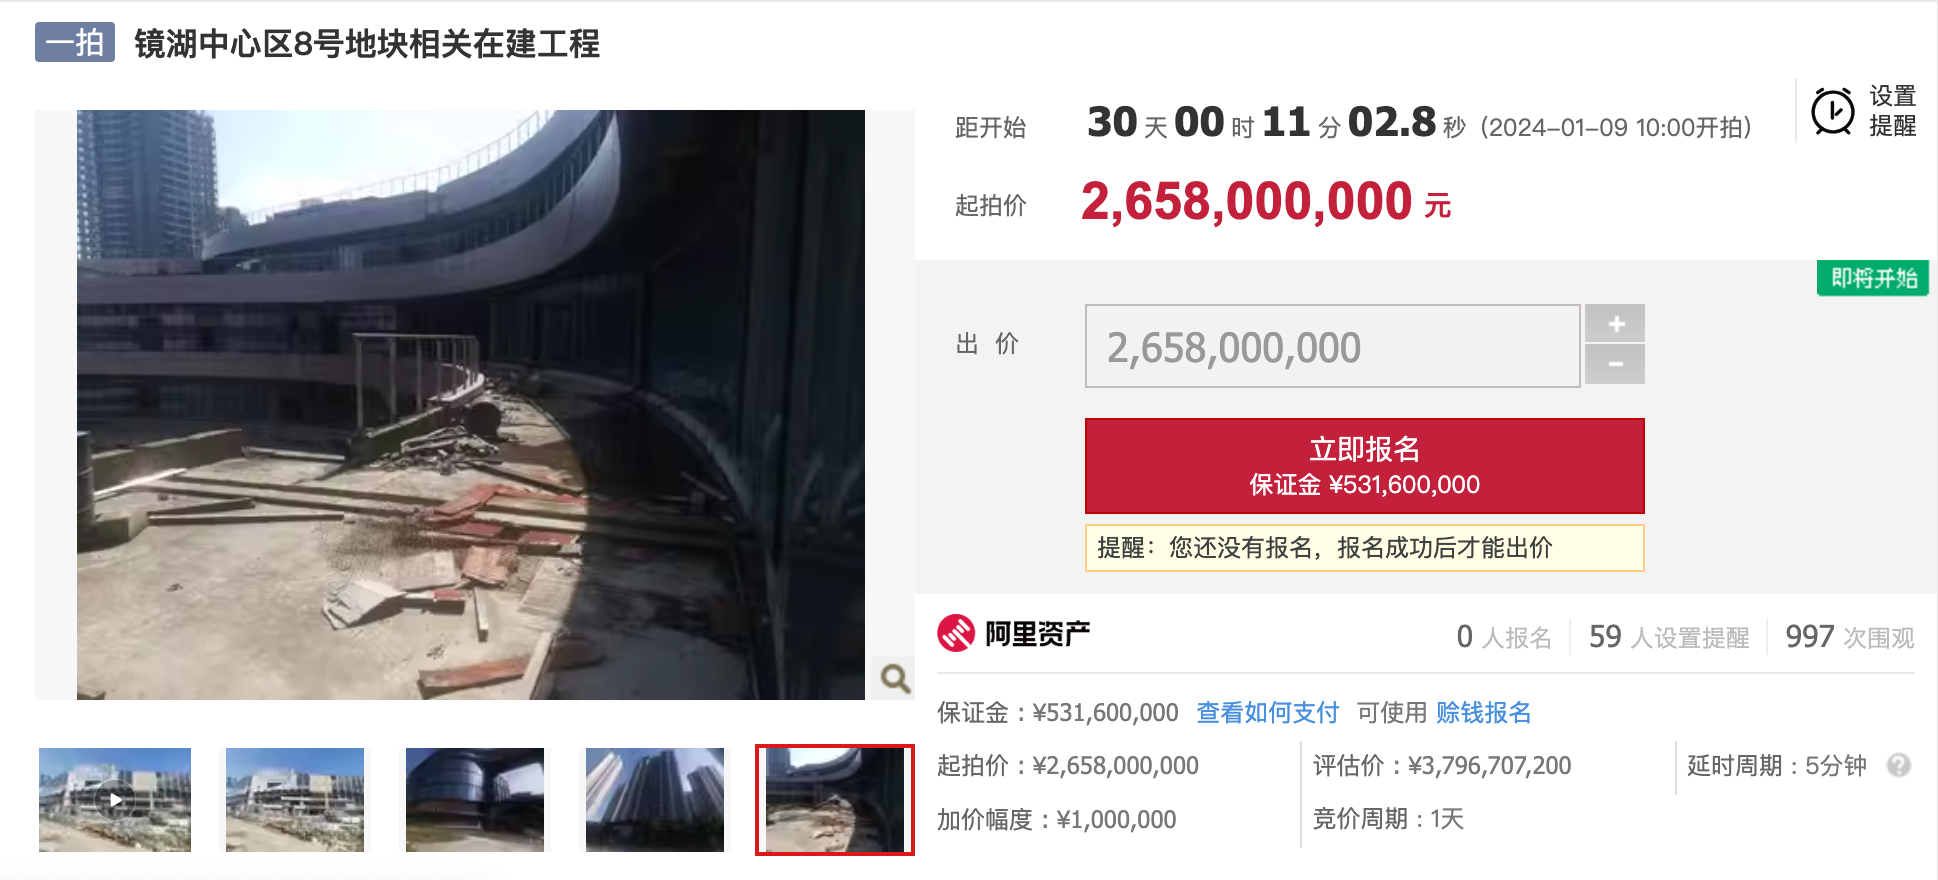Select the fourth high-rise towers thumbnail

click(x=655, y=800)
